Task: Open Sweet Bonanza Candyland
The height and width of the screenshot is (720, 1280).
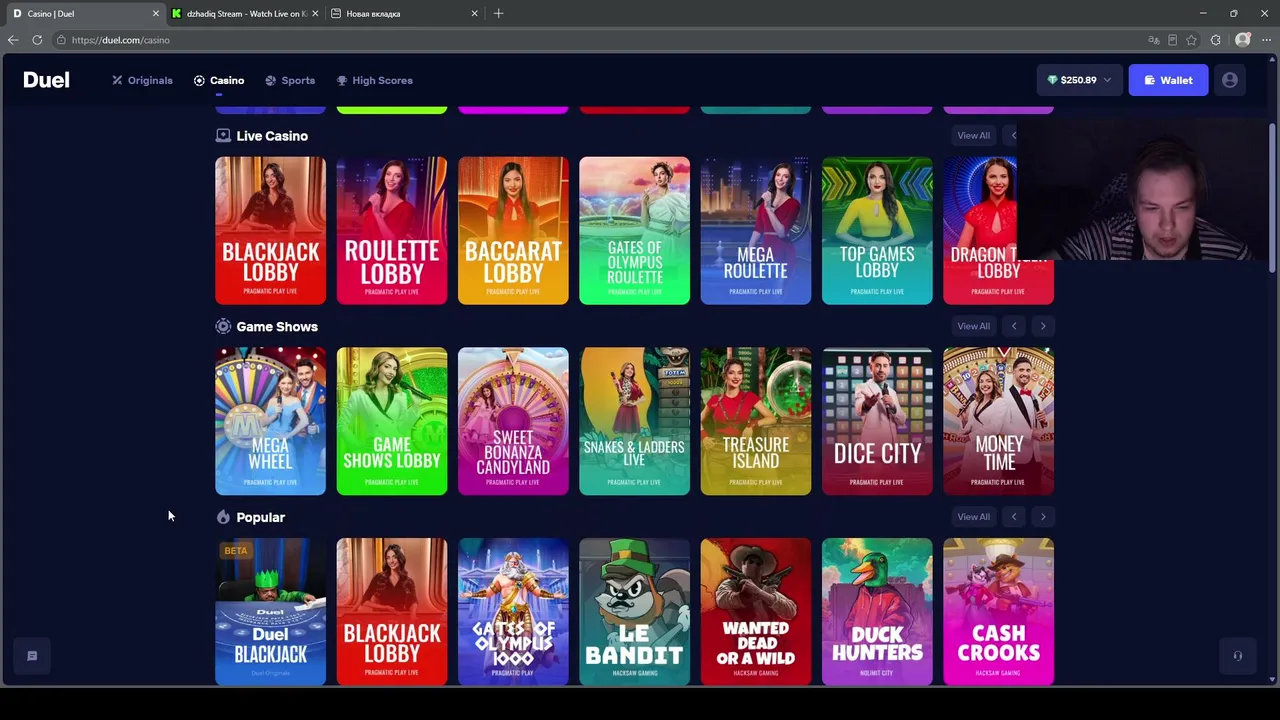Action: pos(513,421)
